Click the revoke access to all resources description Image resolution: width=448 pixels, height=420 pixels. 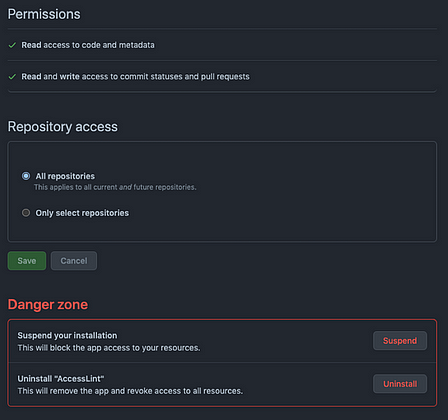click(x=130, y=391)
